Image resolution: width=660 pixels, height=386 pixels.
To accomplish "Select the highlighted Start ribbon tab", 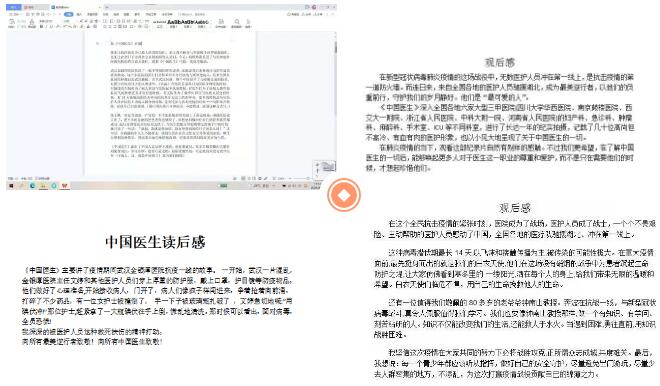I will 69,14.
